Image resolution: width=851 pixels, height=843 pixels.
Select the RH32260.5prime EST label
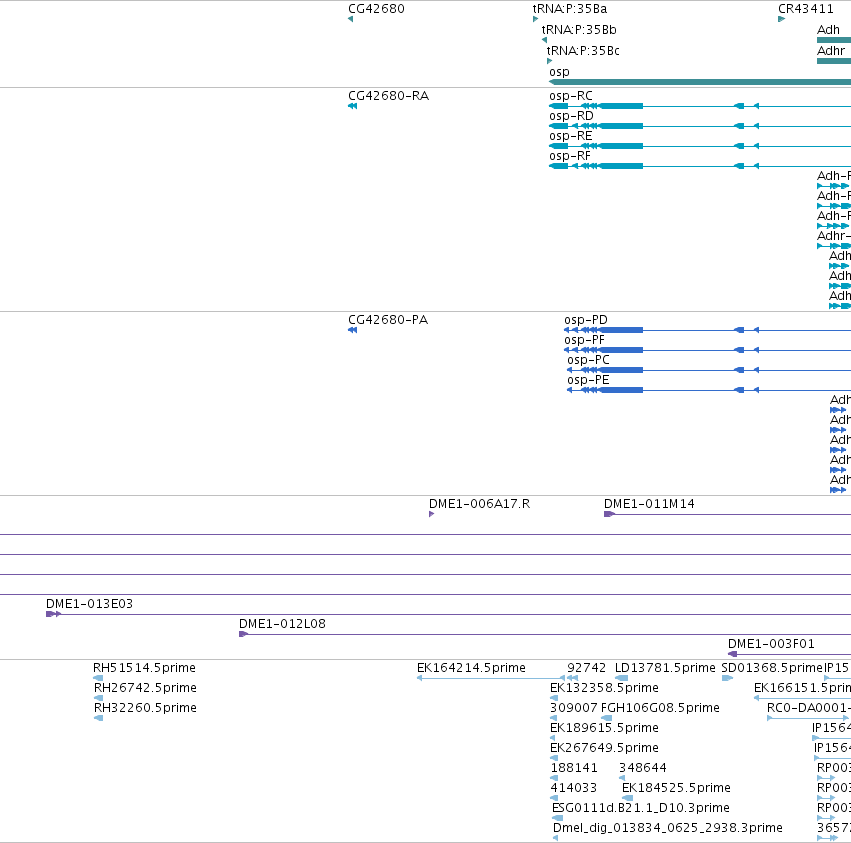coord(145,708)
